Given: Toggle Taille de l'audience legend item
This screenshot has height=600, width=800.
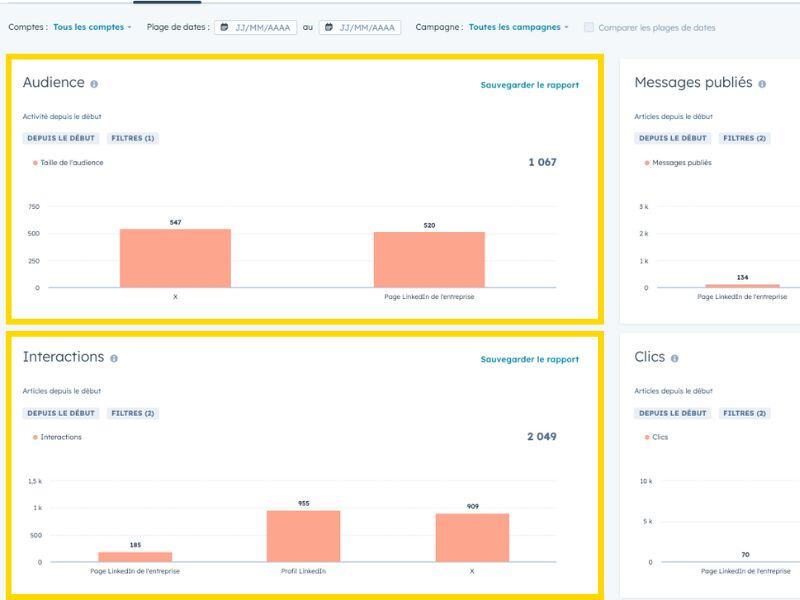Looking at the screenshot, I should [68, 163].
